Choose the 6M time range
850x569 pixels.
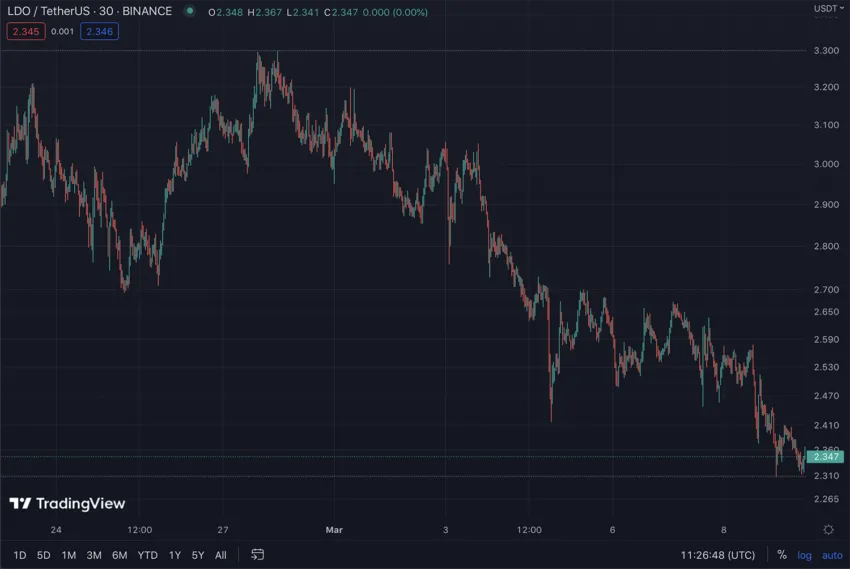(x=119, y=555)
